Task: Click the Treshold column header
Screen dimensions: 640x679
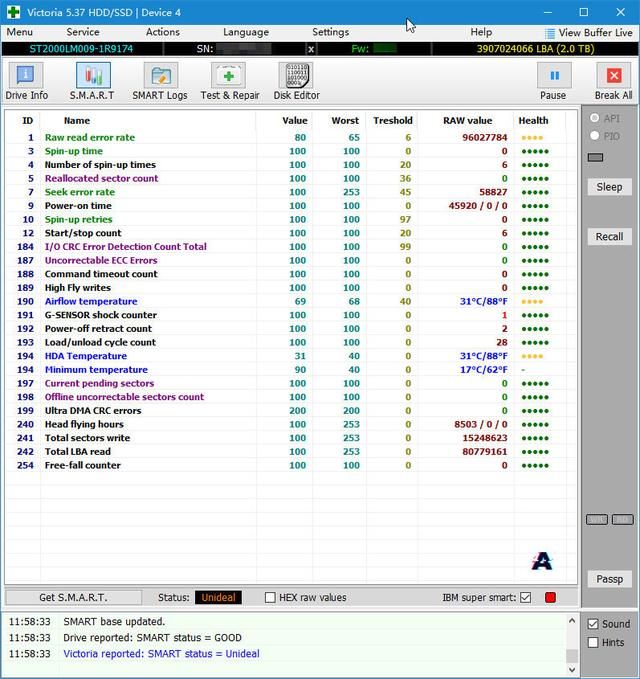Action: (393, 121)
